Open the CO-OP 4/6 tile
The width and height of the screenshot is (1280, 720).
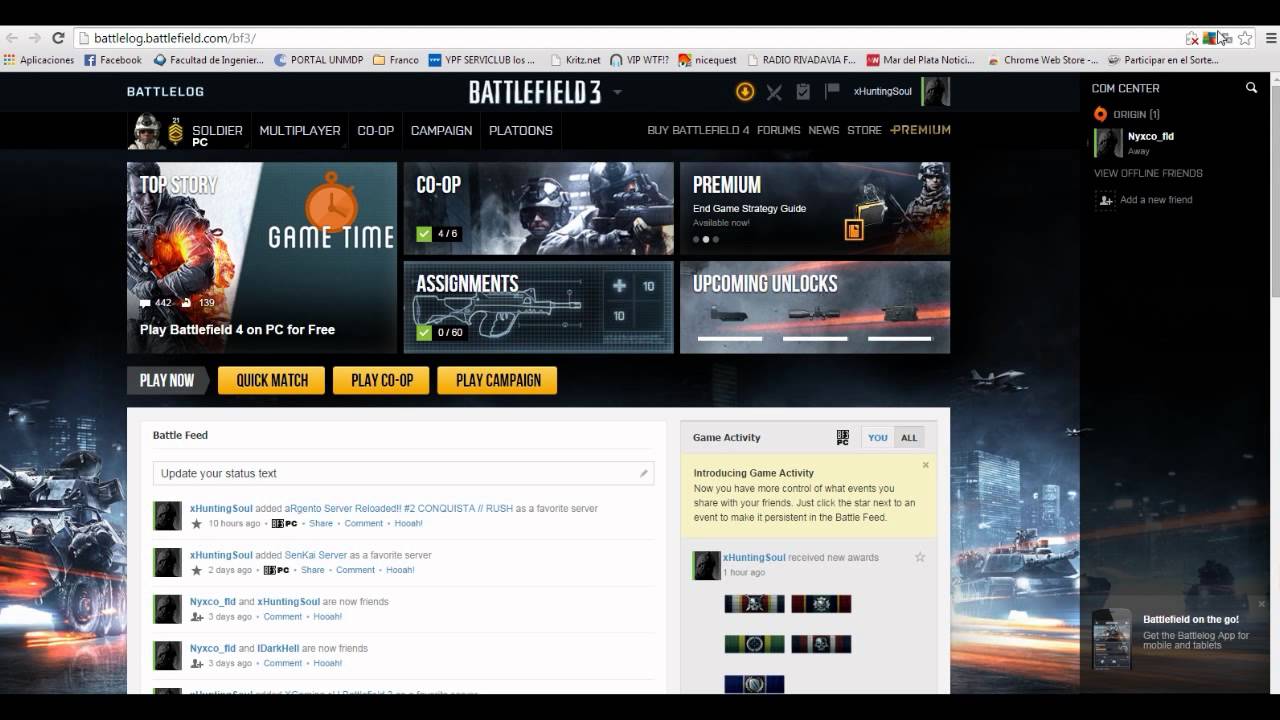[x=538, y=208]
